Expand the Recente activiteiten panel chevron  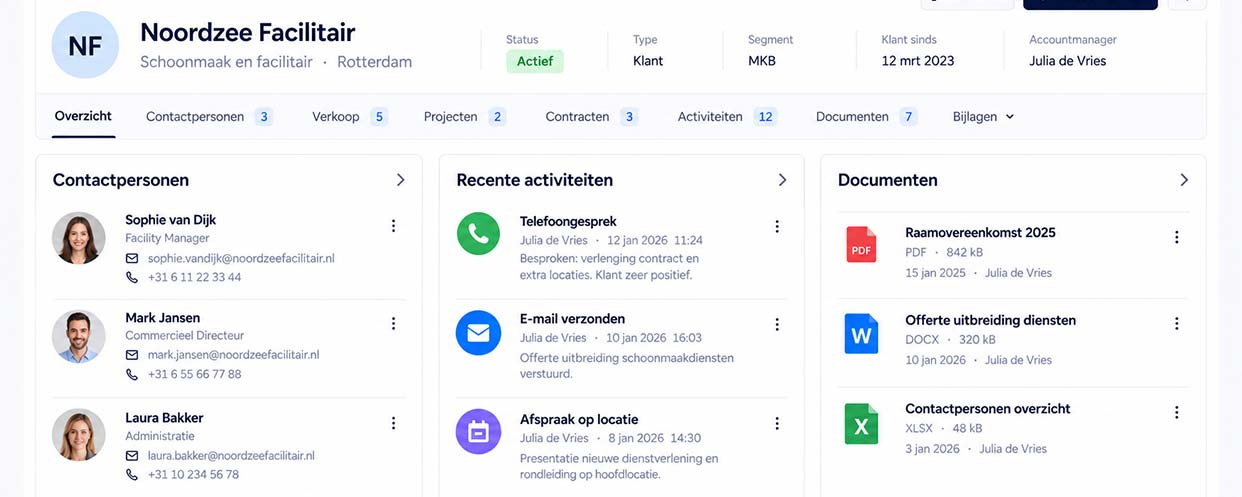pos(782,180)
